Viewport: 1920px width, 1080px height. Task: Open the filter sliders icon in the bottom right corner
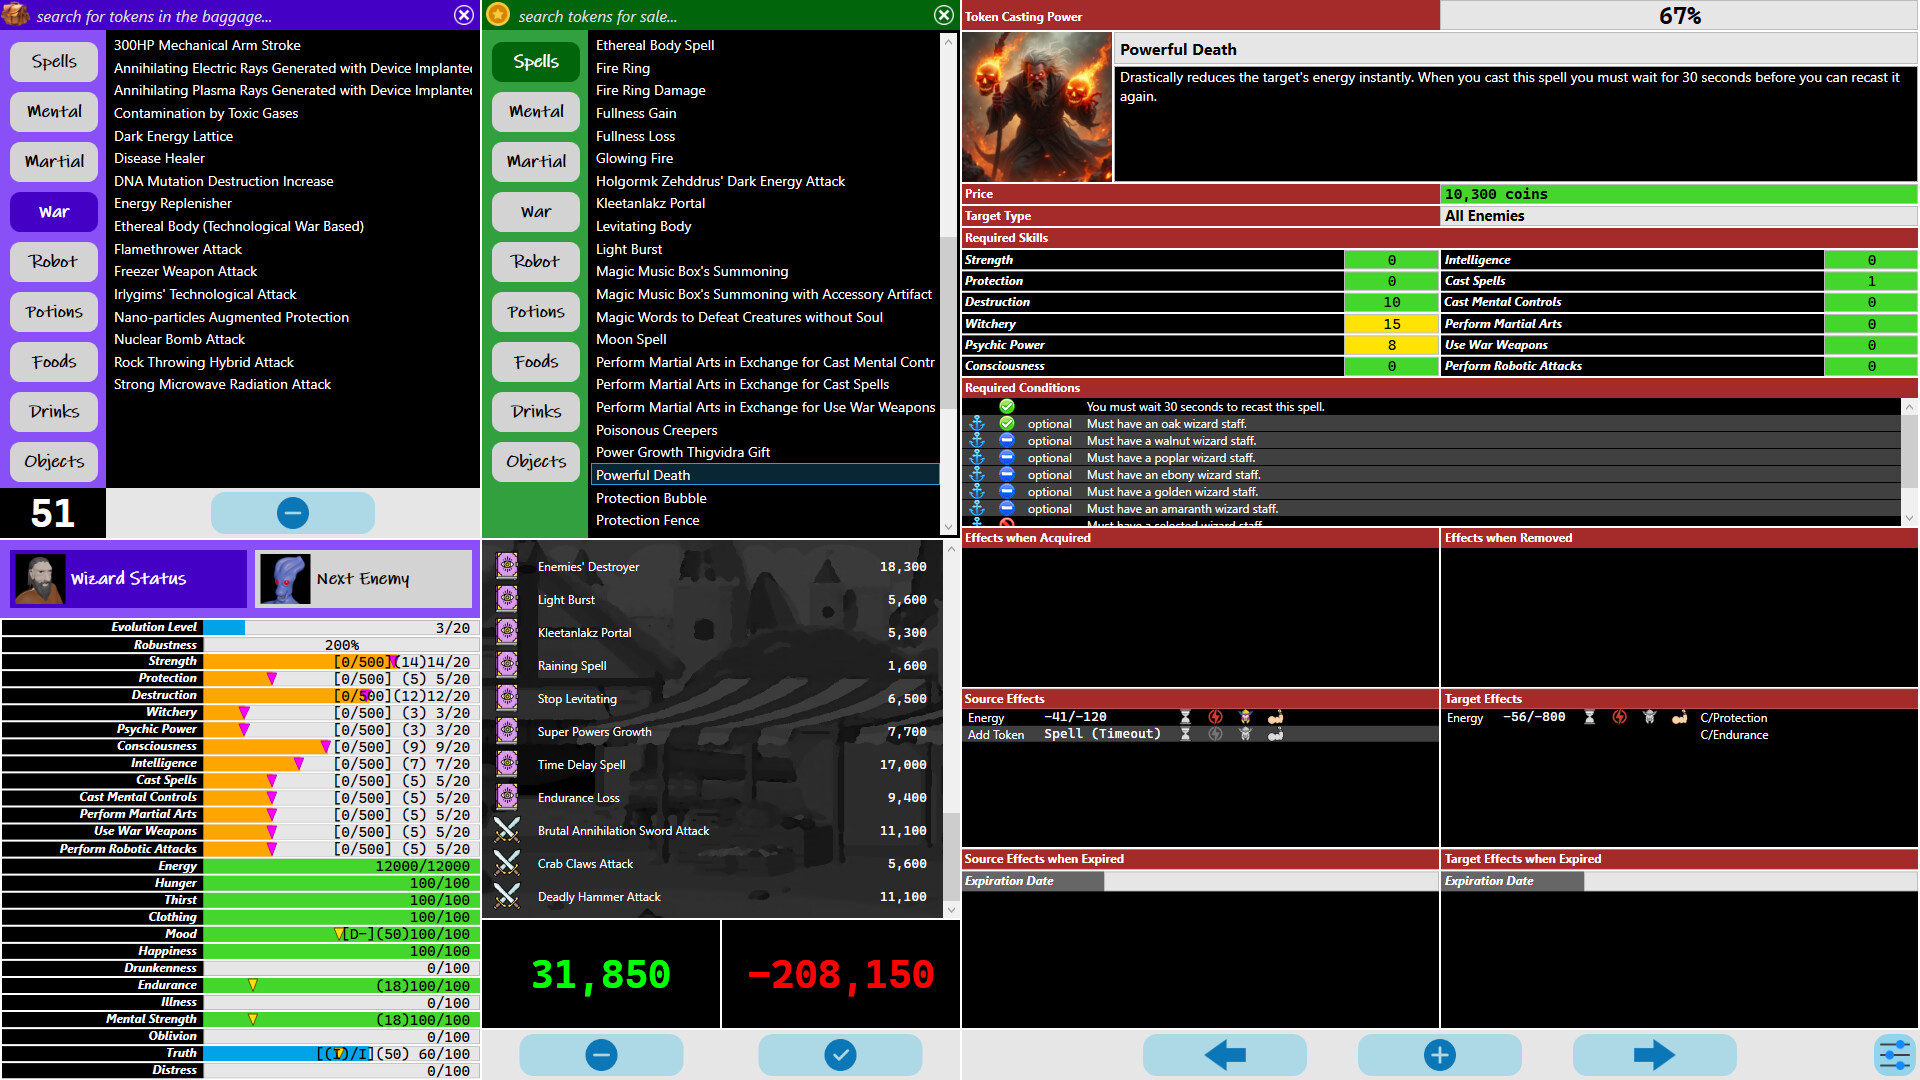pos(1894,1054)
